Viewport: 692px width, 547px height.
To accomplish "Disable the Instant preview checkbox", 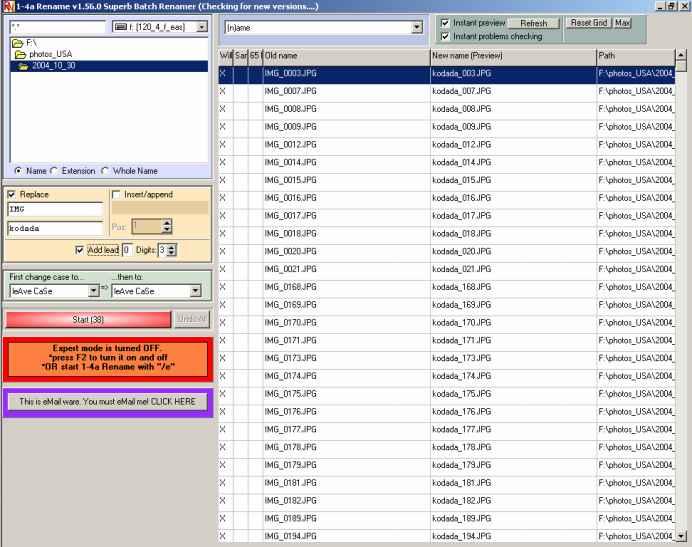I will pos(446,22).
